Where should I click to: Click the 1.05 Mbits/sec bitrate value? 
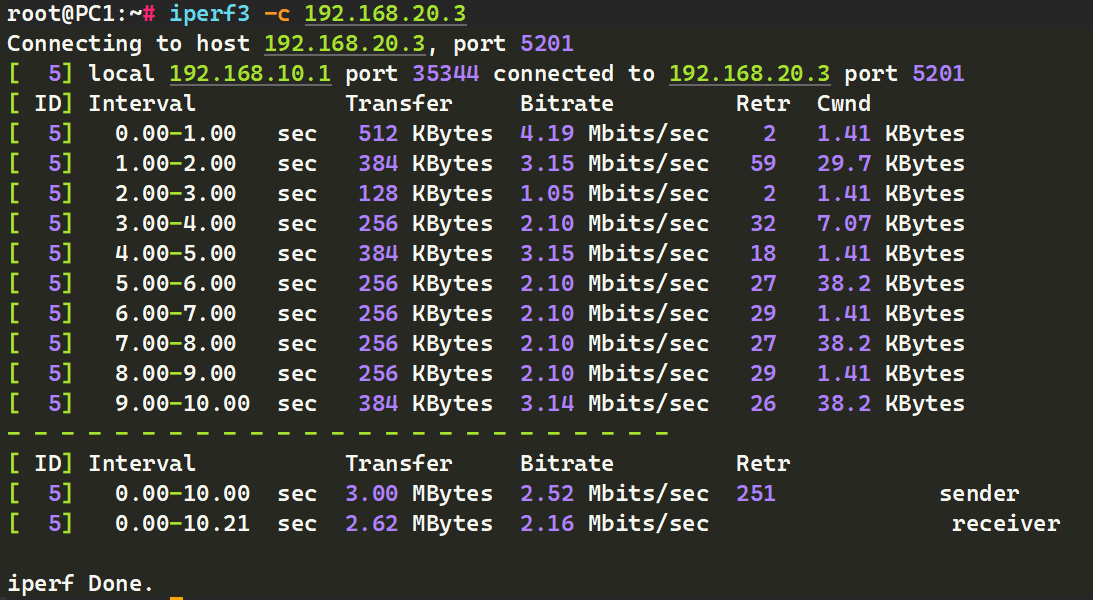click(x=615, y=193)
